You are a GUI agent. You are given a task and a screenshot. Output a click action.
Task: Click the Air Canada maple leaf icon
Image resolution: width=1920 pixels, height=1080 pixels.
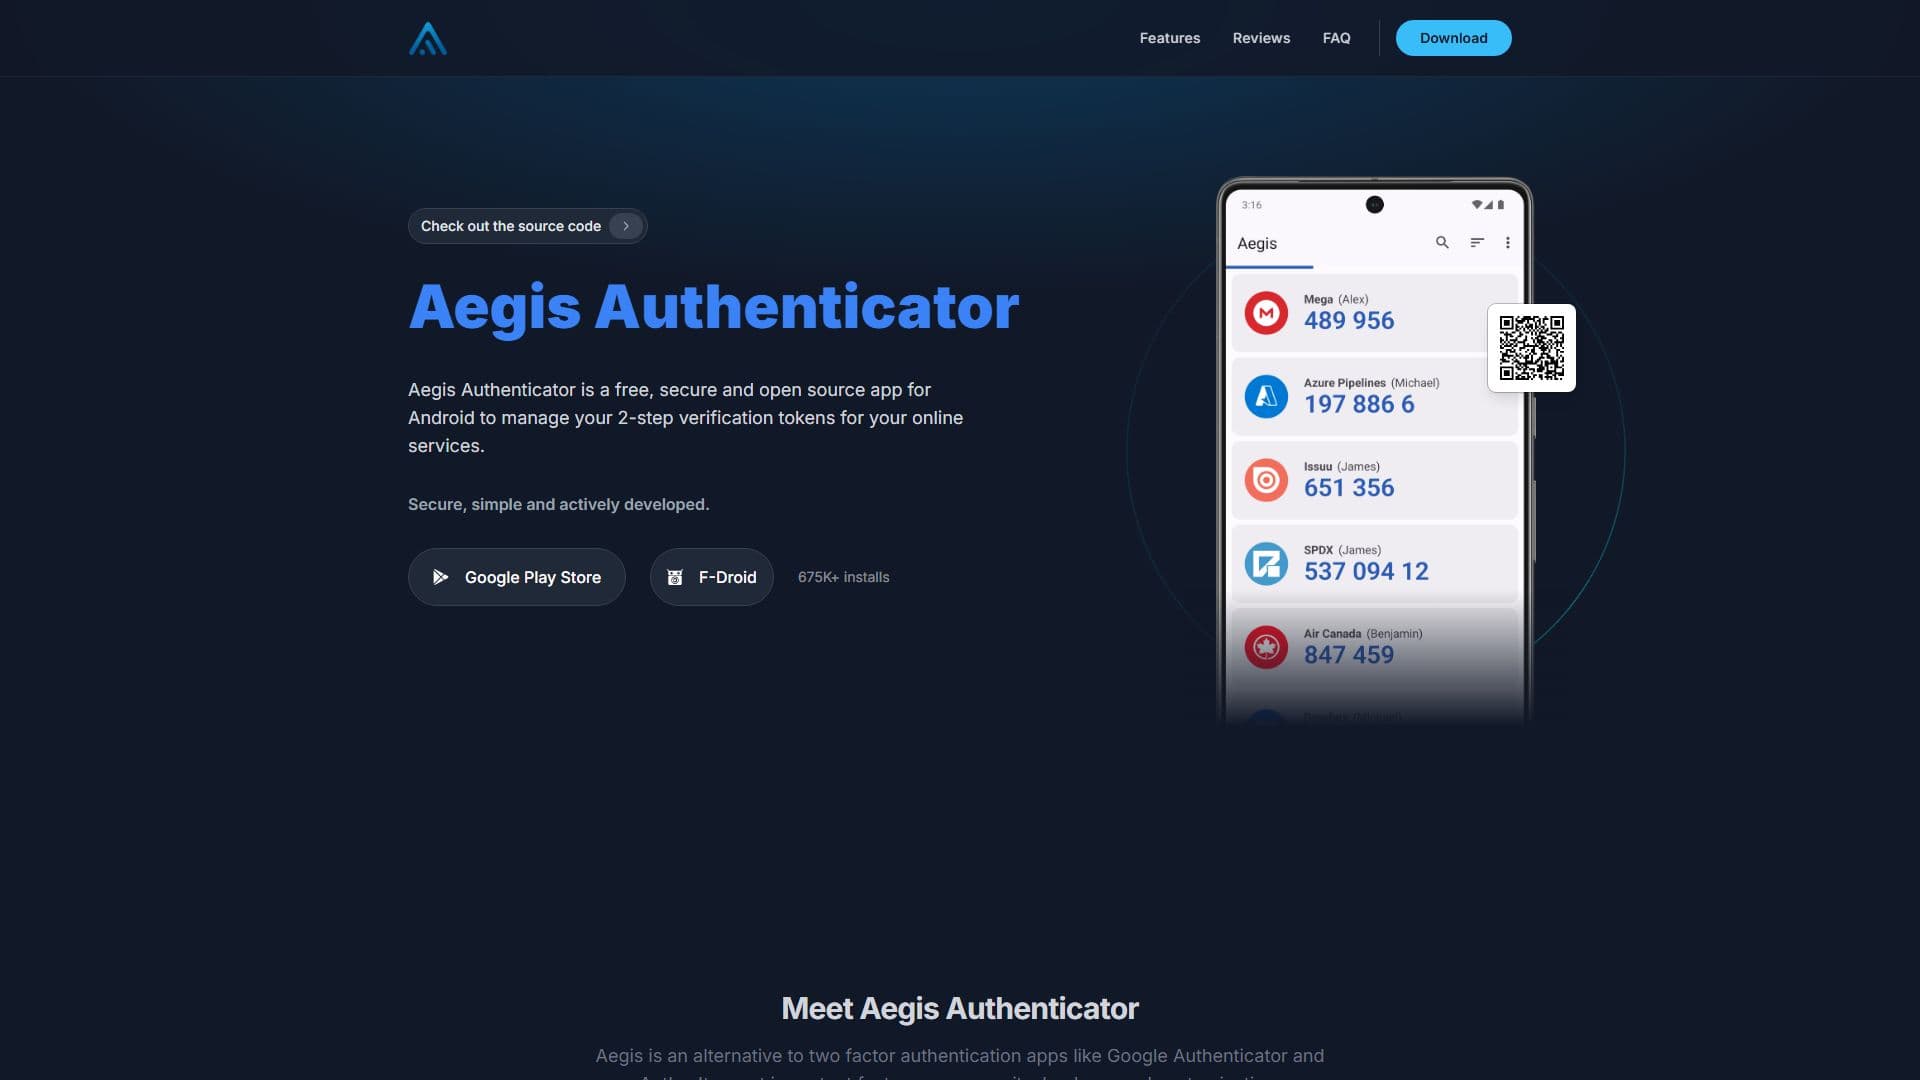point(1266,647)
